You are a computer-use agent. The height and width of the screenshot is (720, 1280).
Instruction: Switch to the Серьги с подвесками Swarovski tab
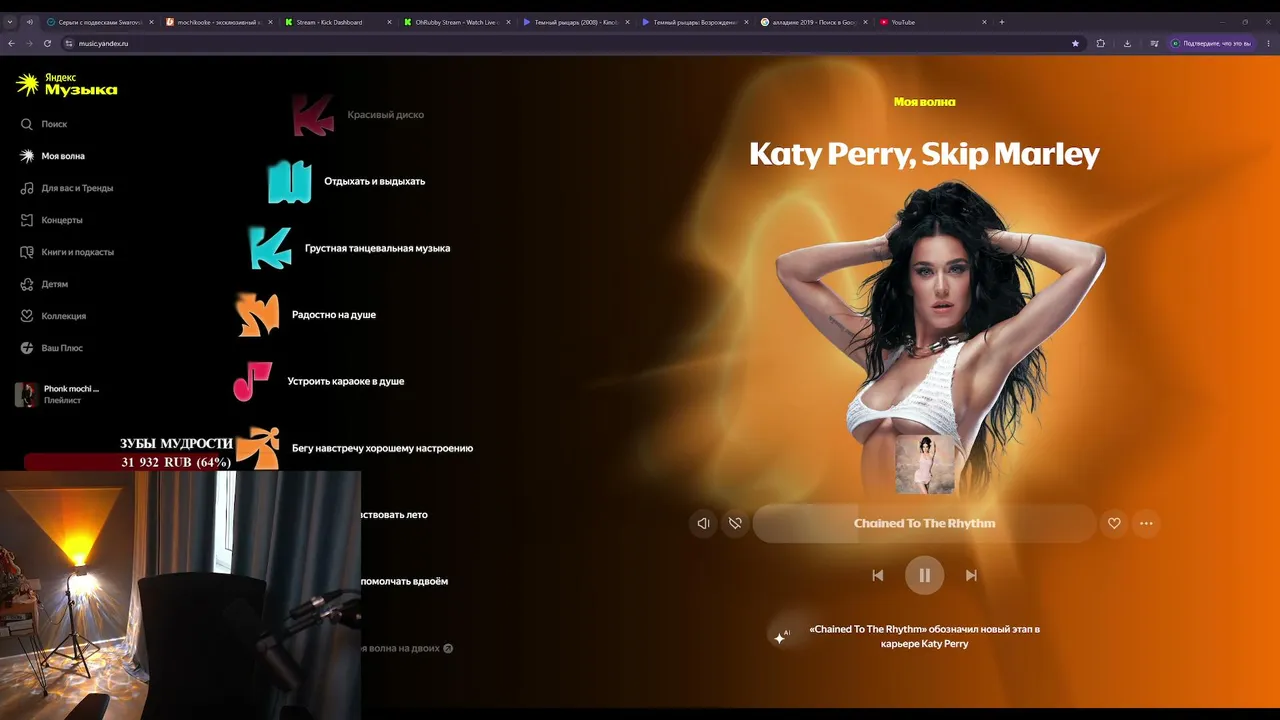(x=101, y=22)
